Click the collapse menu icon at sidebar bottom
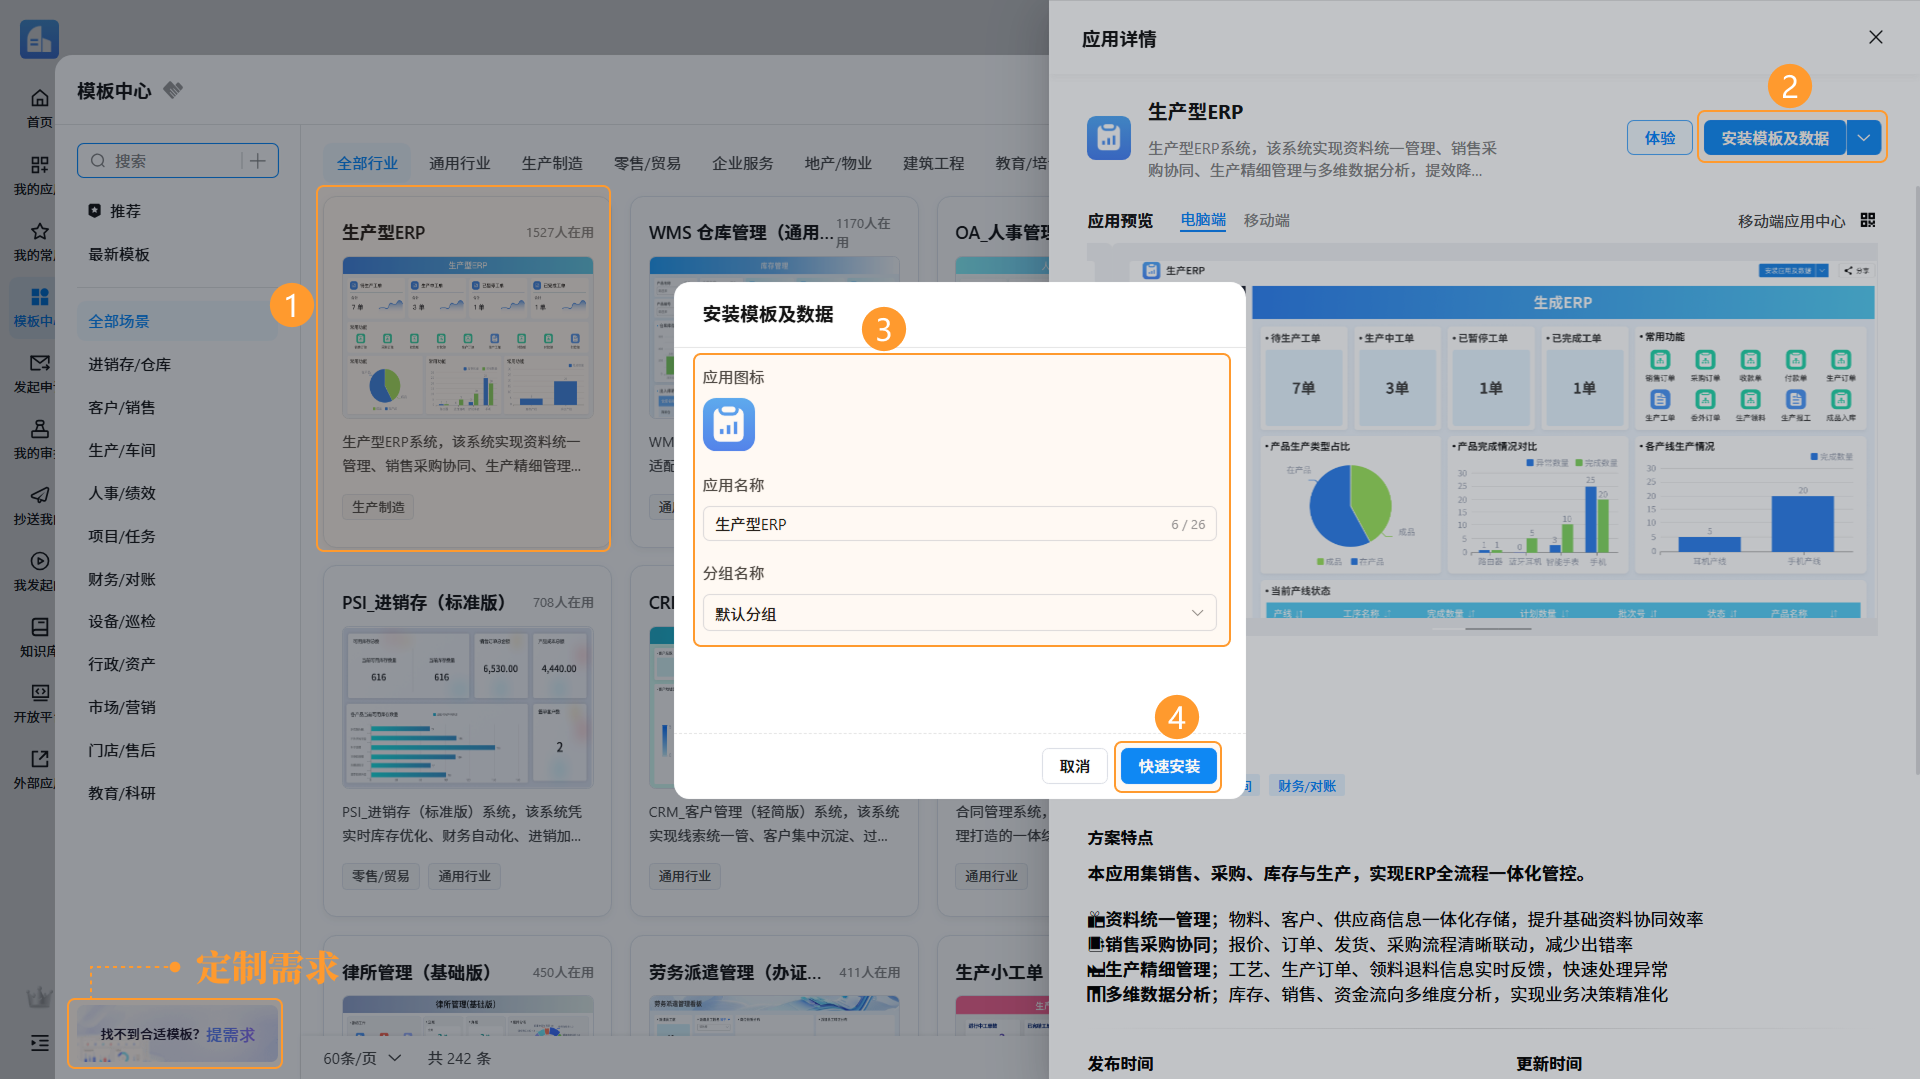This screenshot has width=1920, height=1079. pyautogui.click(x=39, y=1043)
